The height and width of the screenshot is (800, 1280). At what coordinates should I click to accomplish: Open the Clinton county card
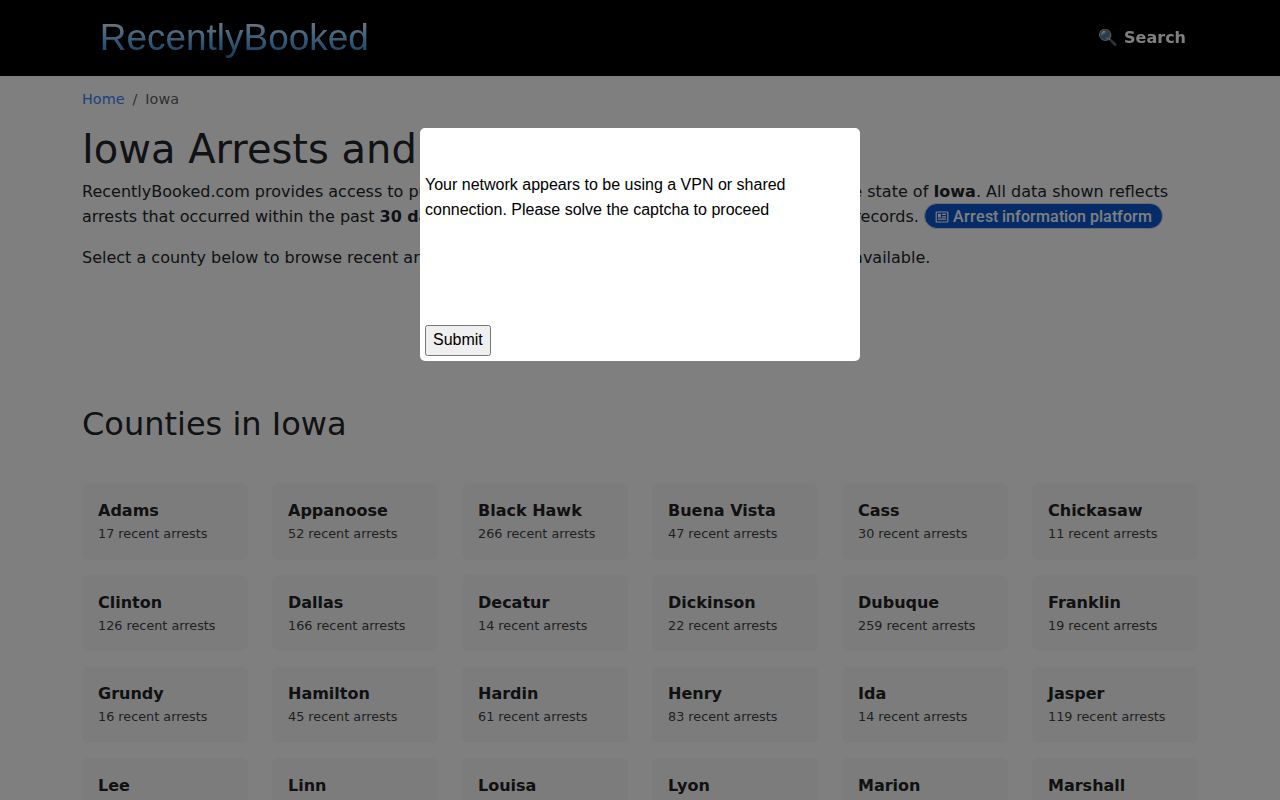(165, 613)
